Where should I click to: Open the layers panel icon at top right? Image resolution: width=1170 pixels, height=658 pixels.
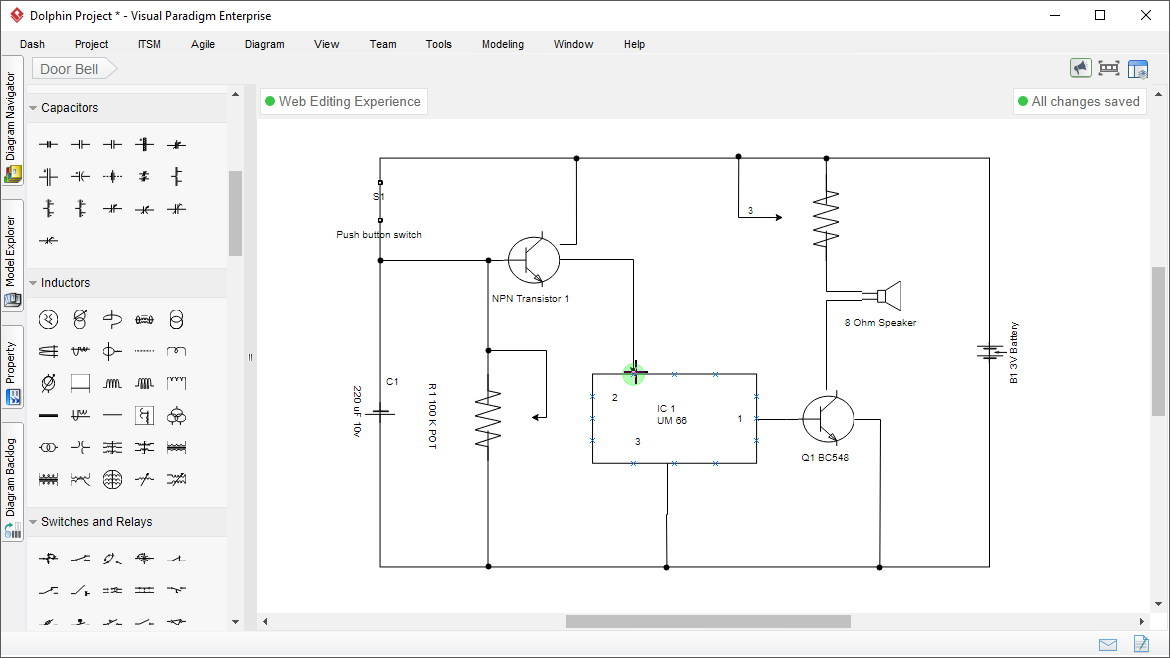pos(1138,68)
